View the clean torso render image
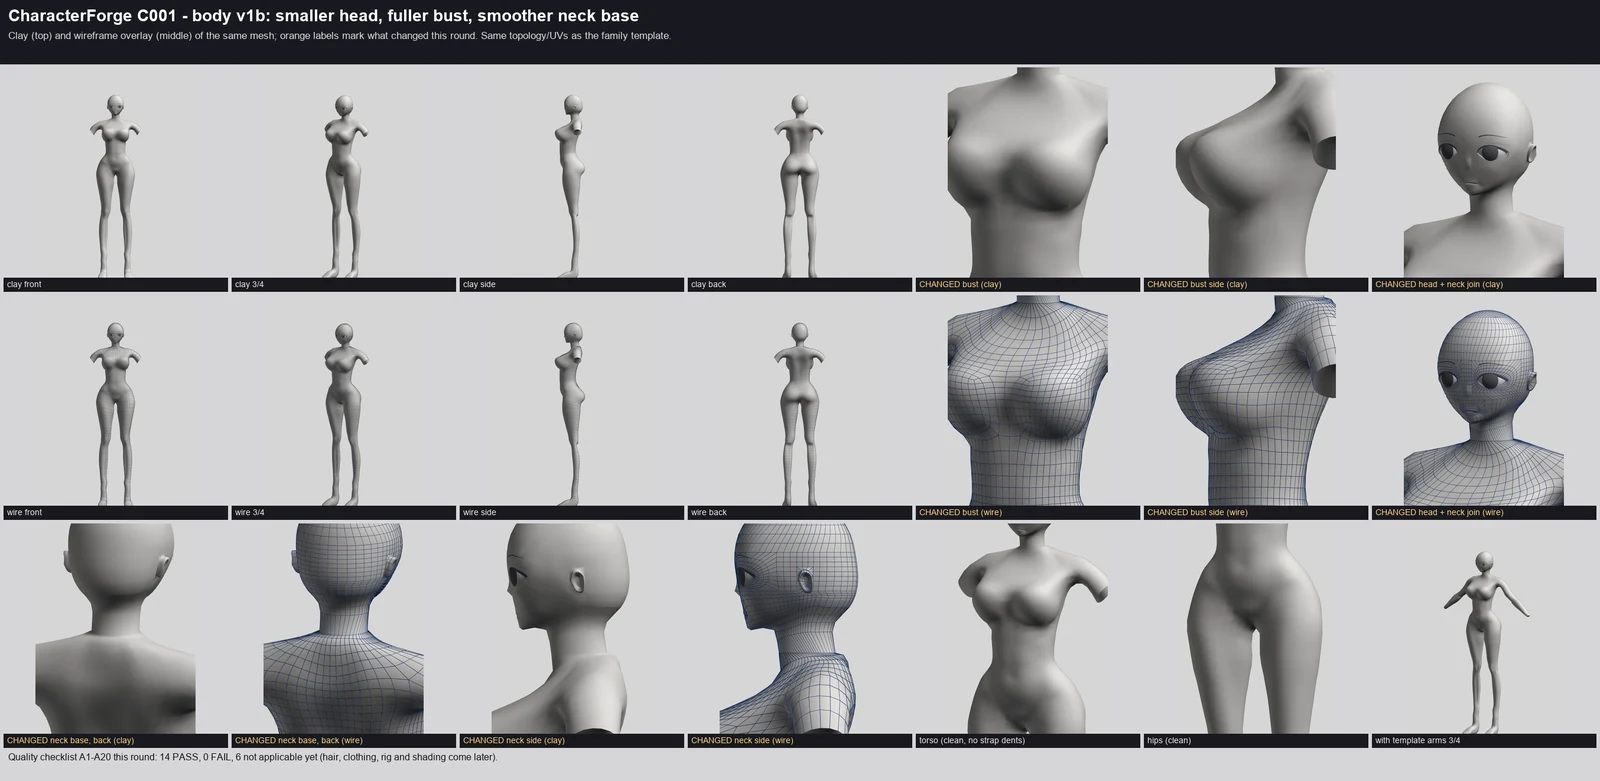 coord(1028,628)
